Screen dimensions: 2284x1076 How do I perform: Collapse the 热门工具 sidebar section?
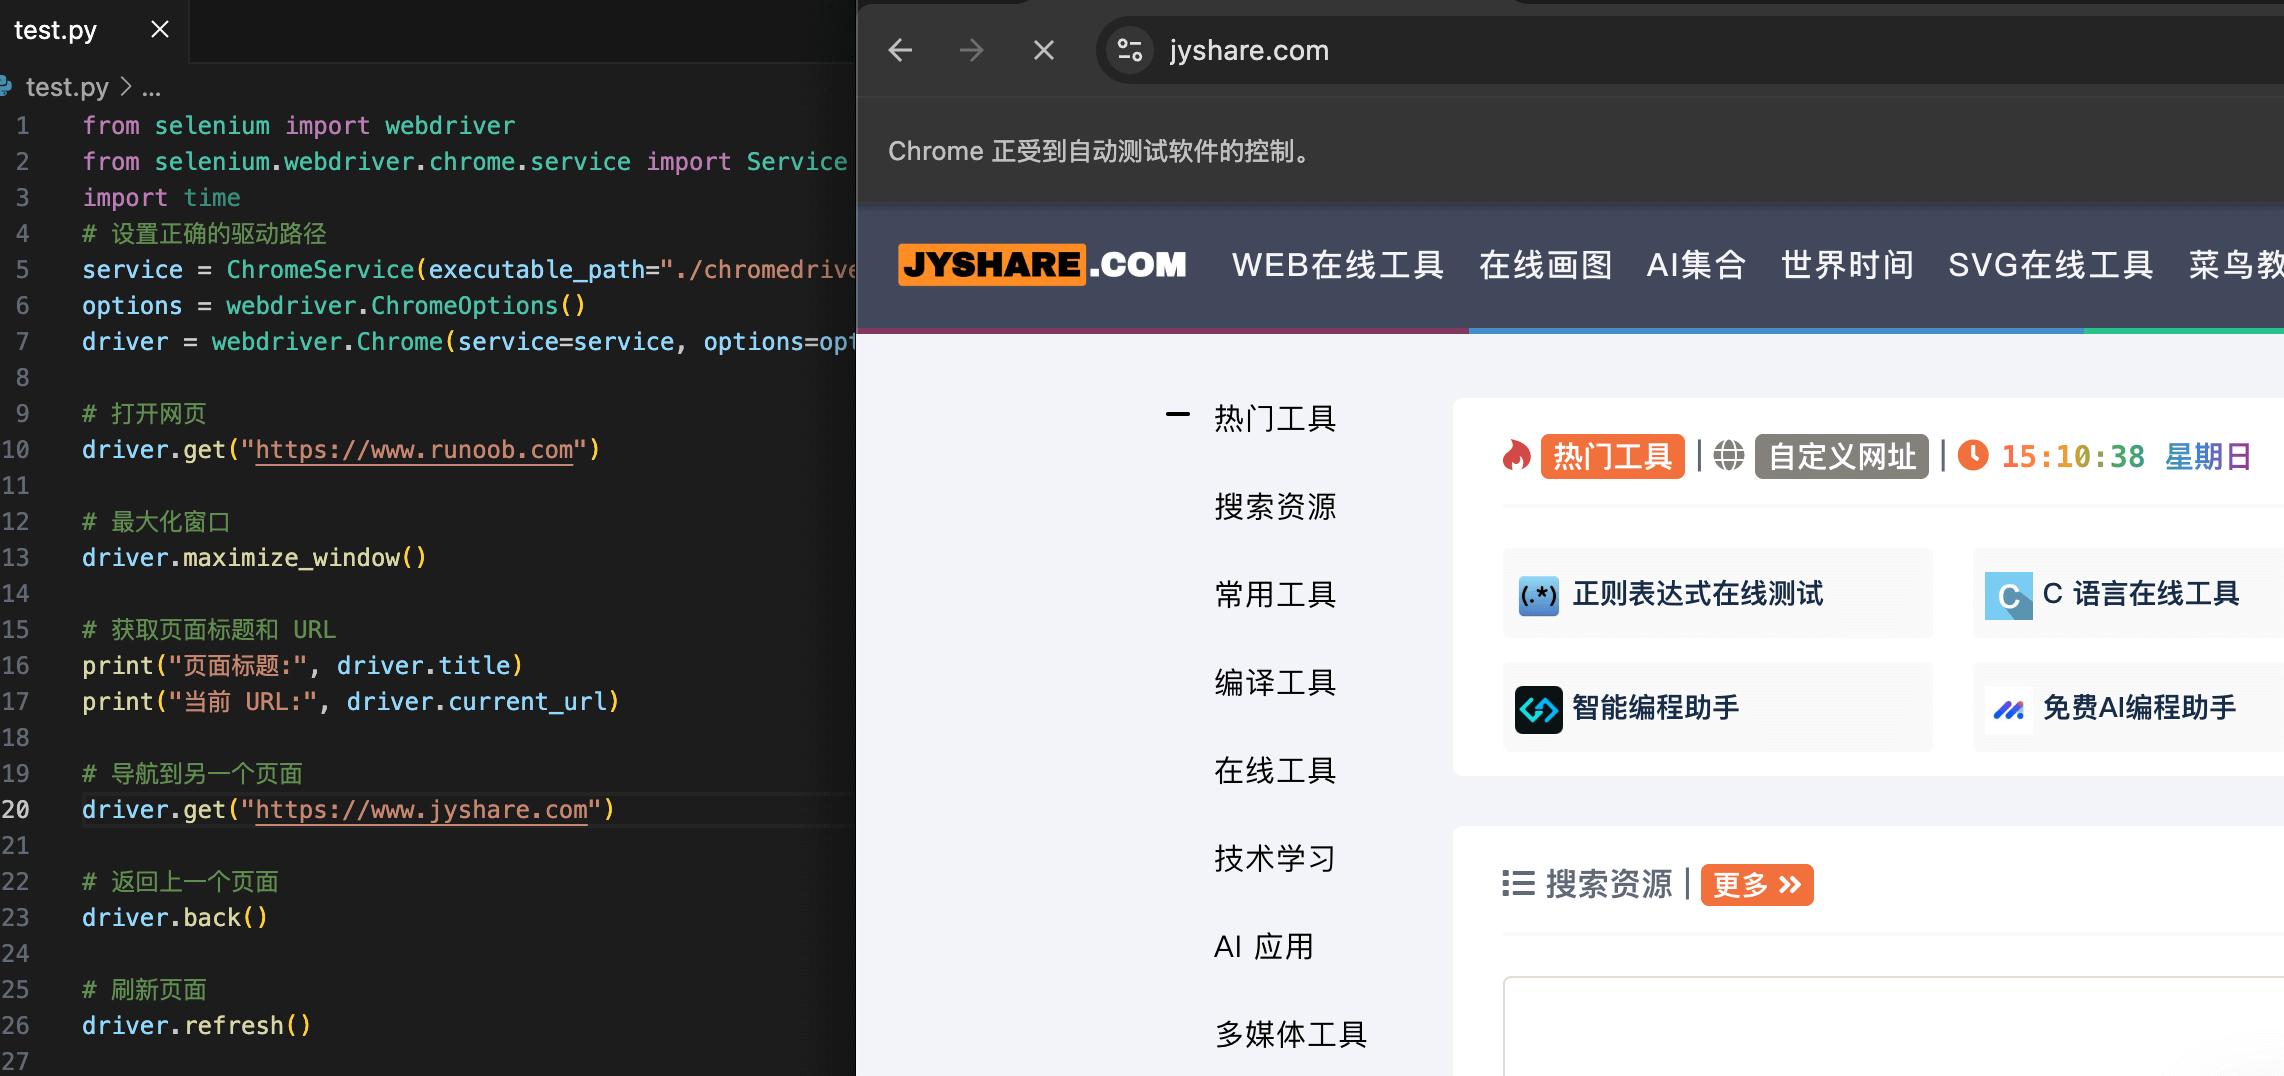pos(1178,415)
